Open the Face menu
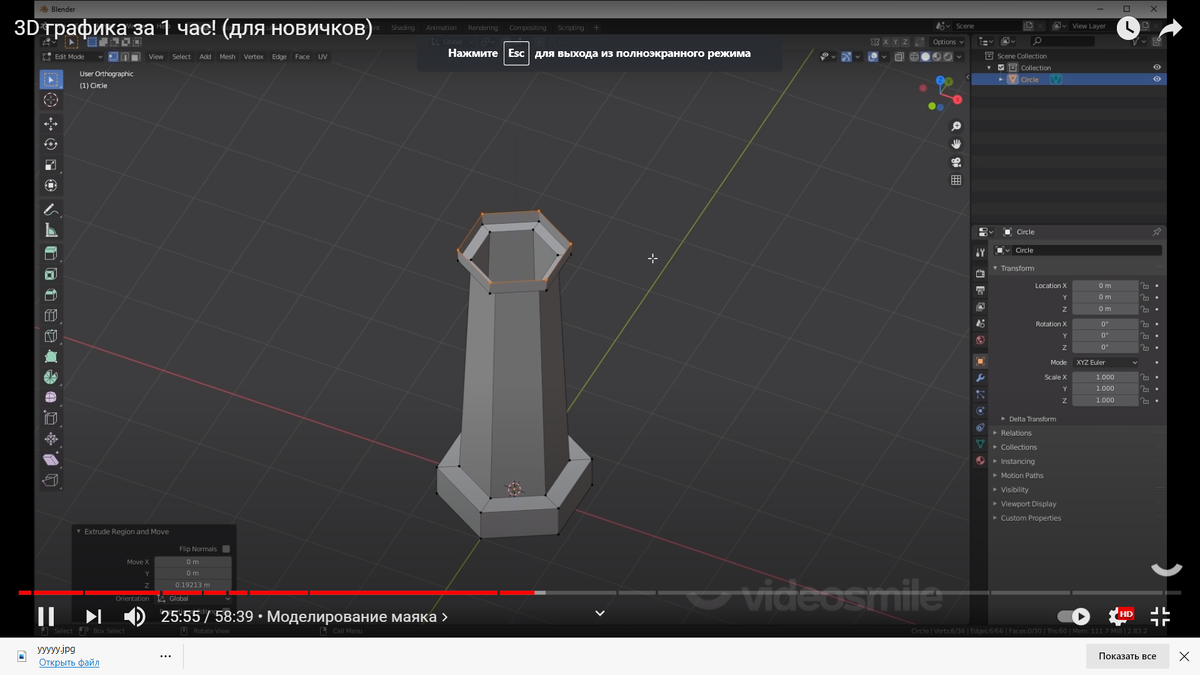The image size is (1200, 675). click(301, 57)
